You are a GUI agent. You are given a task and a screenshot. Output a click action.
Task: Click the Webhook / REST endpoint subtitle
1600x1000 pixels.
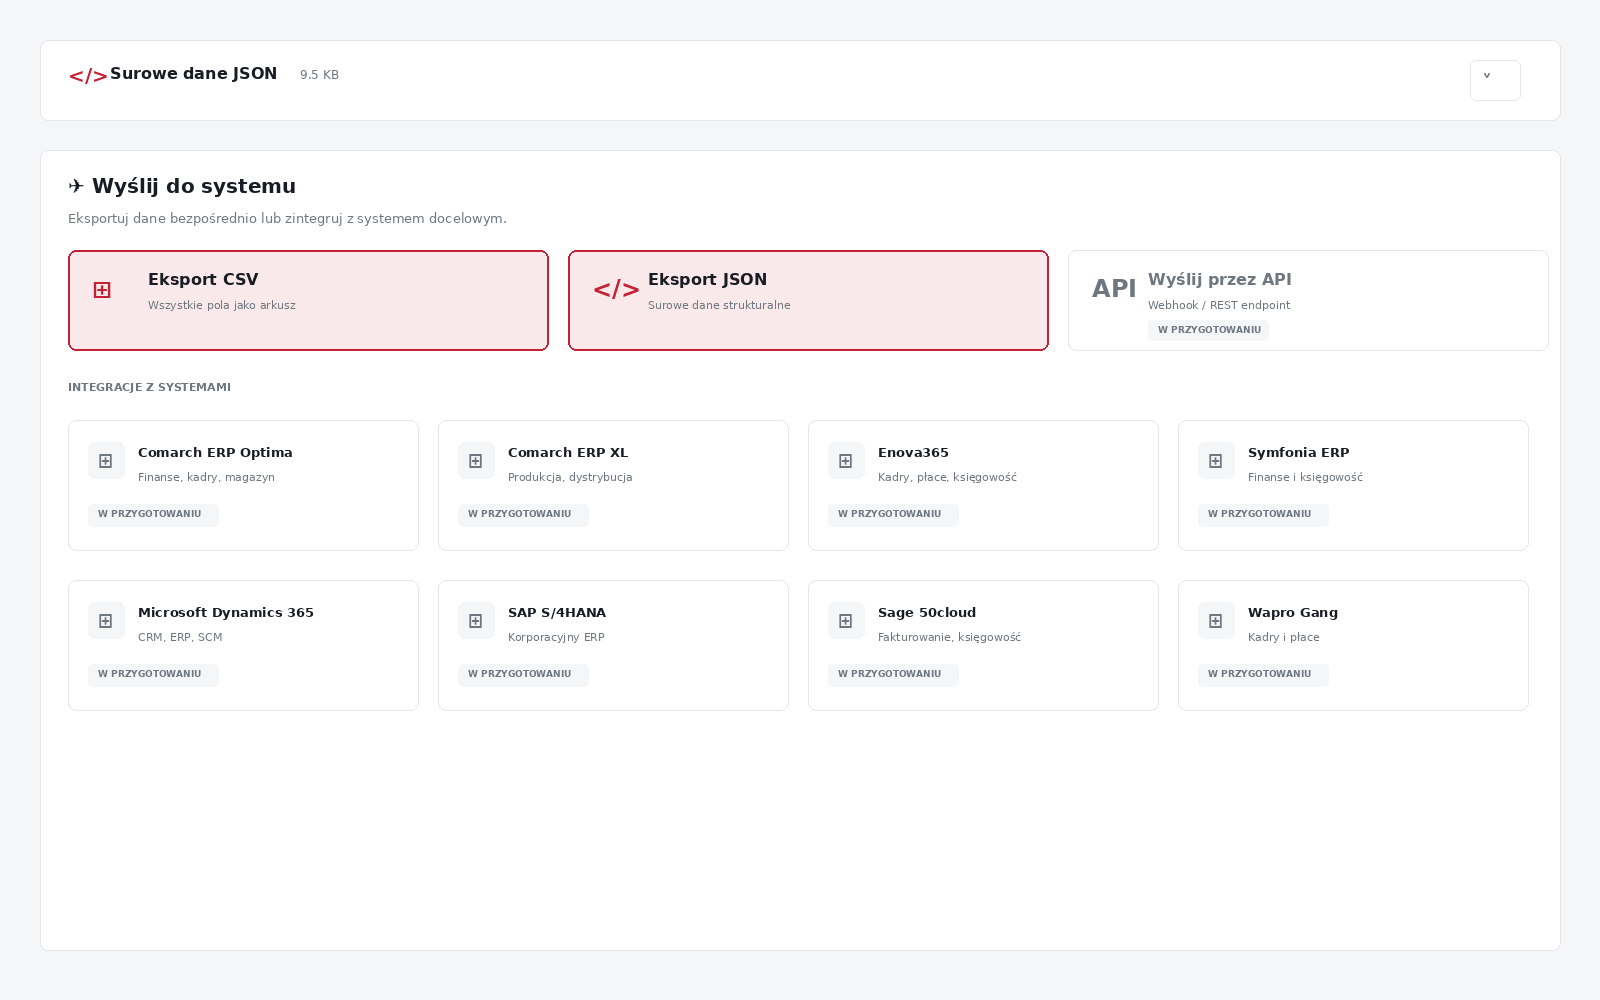coord(1219,306)
